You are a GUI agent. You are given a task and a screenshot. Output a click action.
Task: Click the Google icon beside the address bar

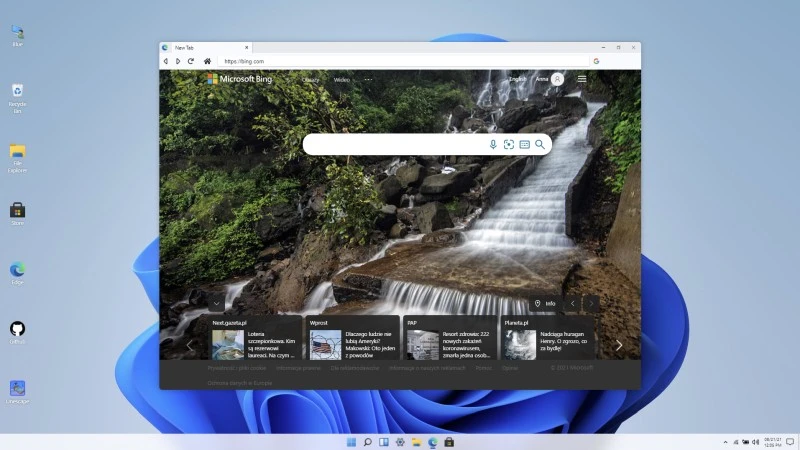click(596, 61)
